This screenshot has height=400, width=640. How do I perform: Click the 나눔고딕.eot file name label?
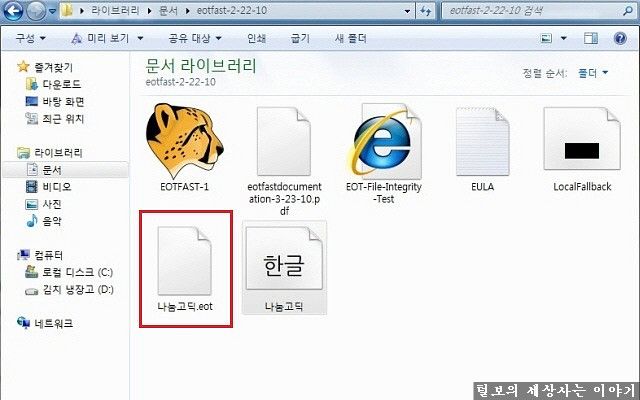[x=185, y=306]
